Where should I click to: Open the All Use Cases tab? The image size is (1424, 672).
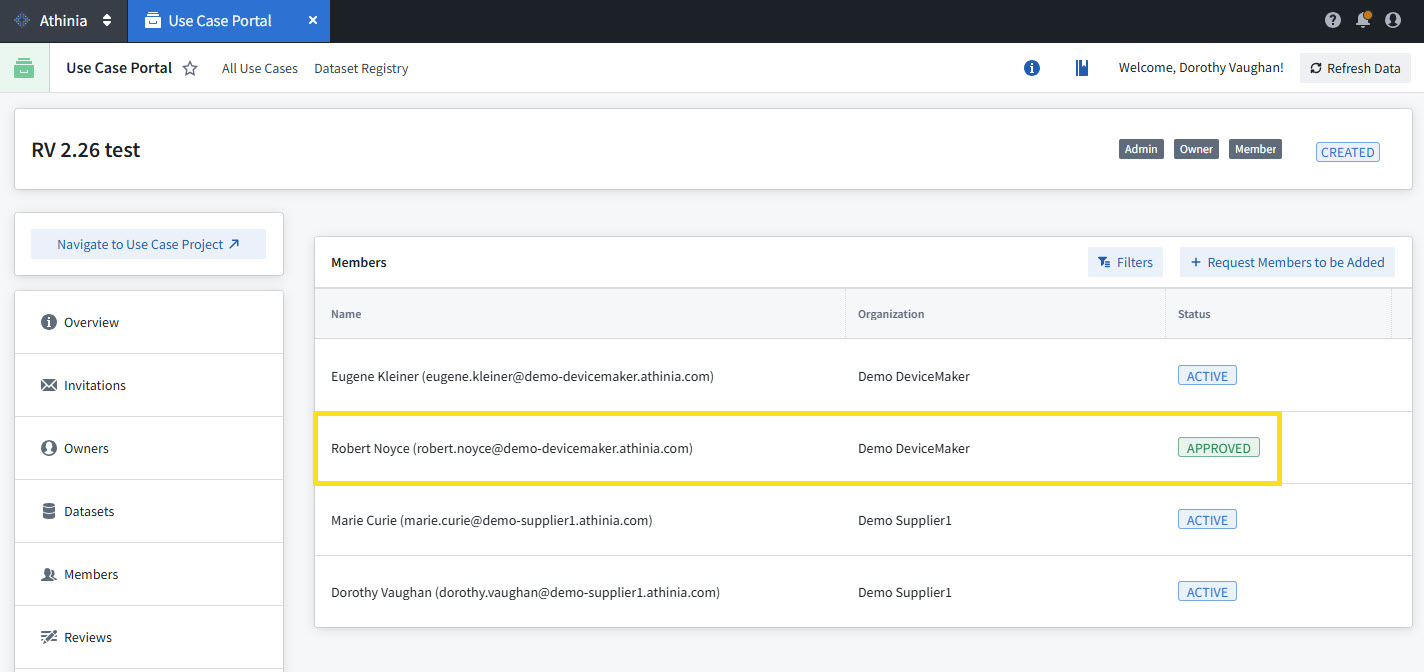point(260,69)
